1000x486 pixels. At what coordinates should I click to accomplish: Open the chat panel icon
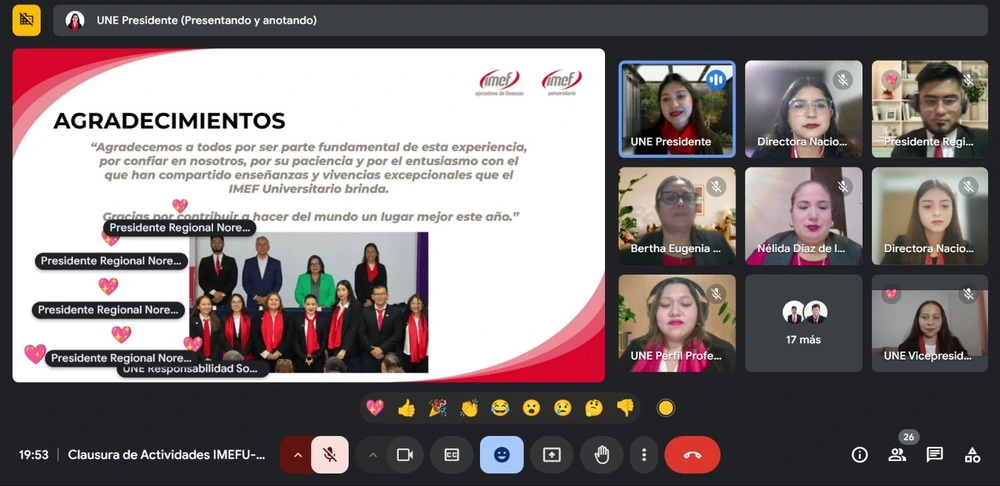935,455
